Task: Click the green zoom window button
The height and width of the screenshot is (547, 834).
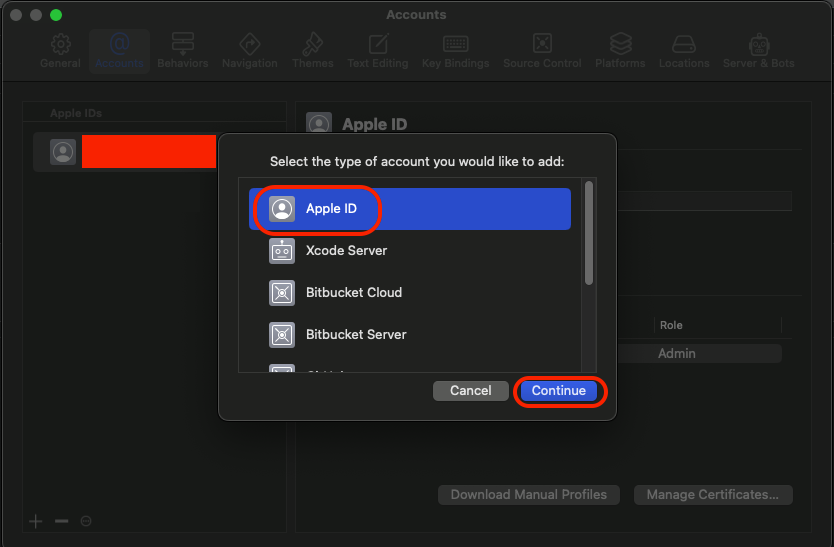Action: (56, 15)
